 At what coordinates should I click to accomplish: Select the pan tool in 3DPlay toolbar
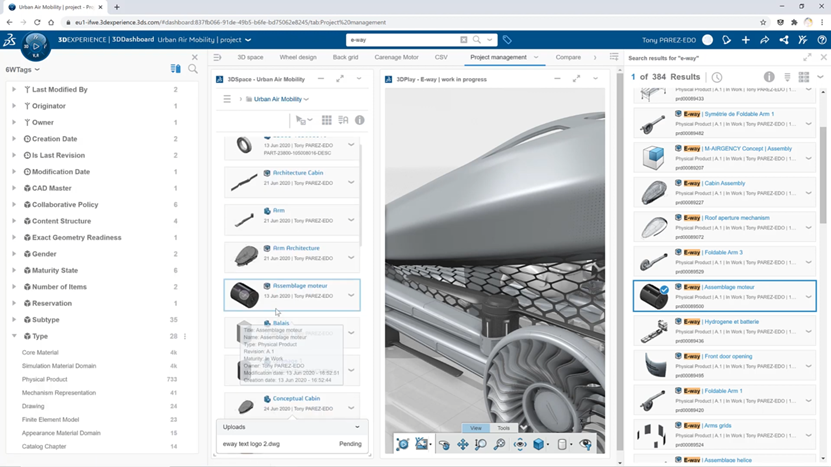[463, 444]
